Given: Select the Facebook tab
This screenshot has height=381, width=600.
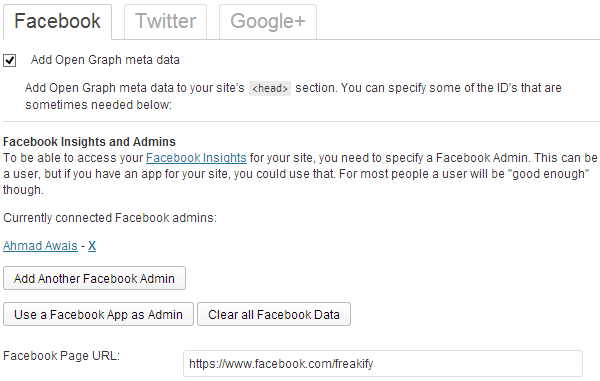Looking at the screenshot, I should [x=57, y=22].
